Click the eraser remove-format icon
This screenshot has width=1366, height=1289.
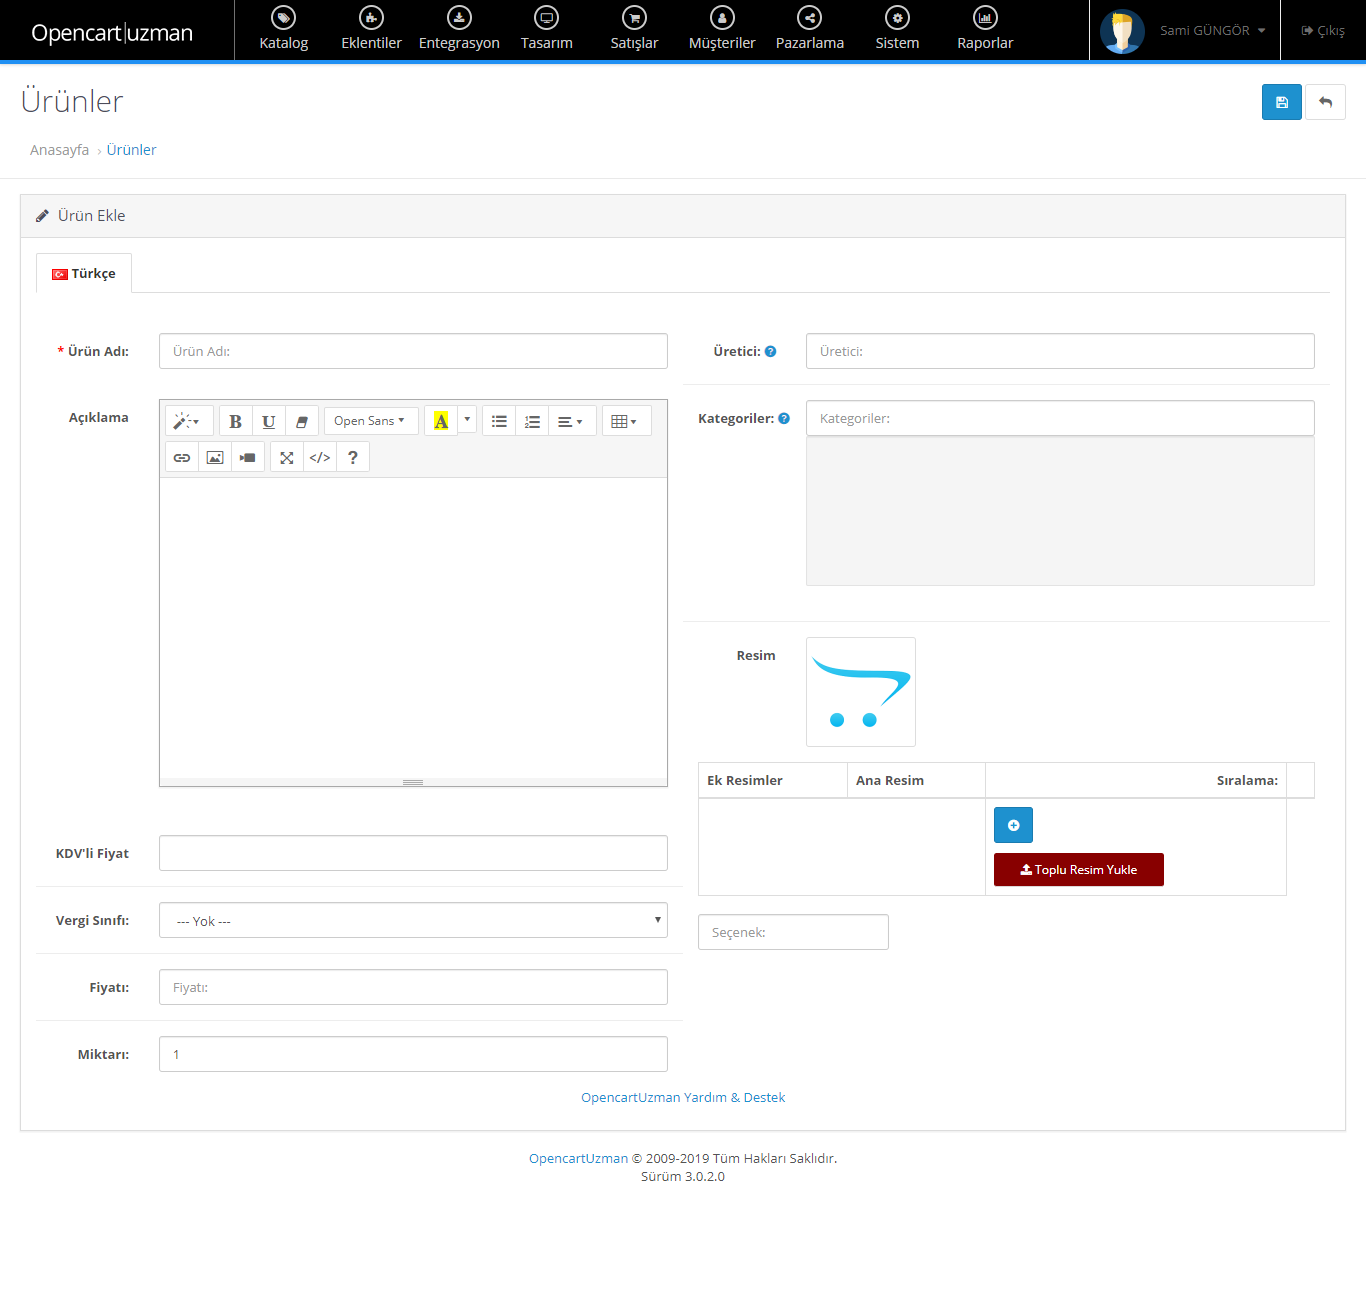(x=301, y=421)
